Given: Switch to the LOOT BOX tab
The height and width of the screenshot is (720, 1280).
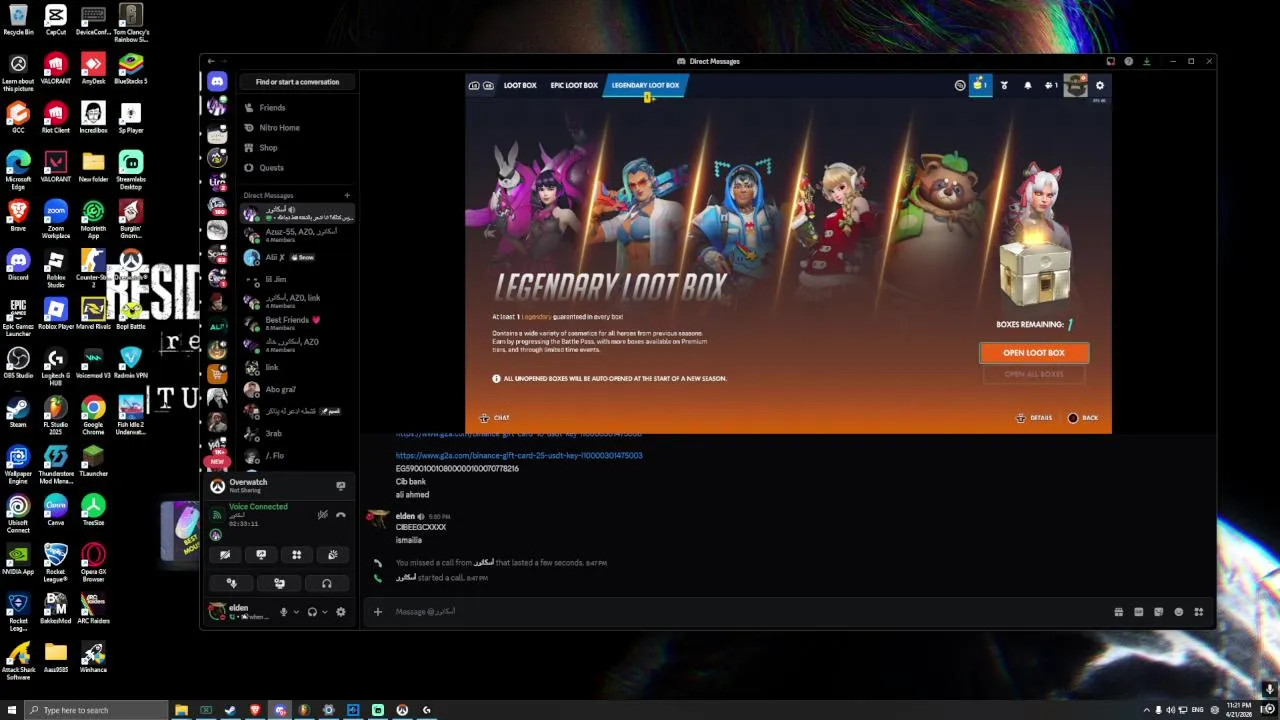Looking at the screenshot, I should coord(520,85).
